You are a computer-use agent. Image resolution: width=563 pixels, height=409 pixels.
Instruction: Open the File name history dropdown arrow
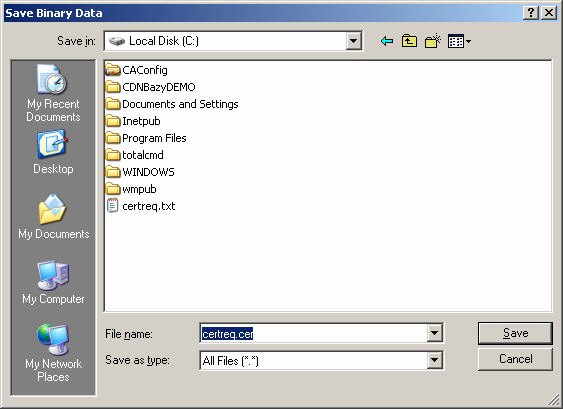point(434,333)
